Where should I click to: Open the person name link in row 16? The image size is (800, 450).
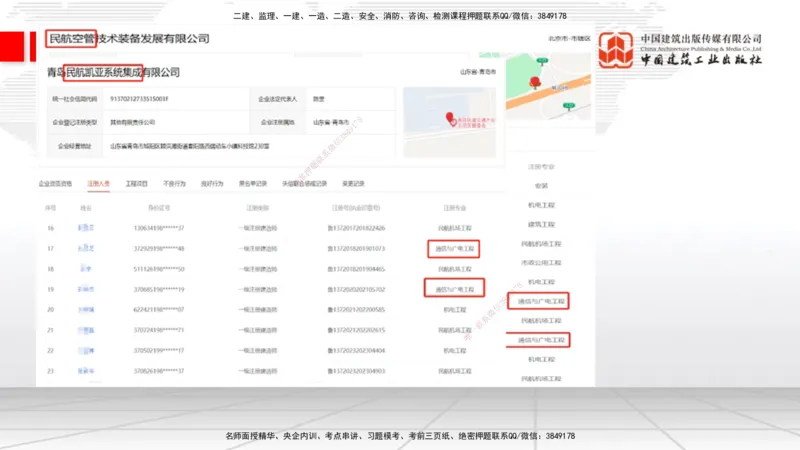coord(86,228)
